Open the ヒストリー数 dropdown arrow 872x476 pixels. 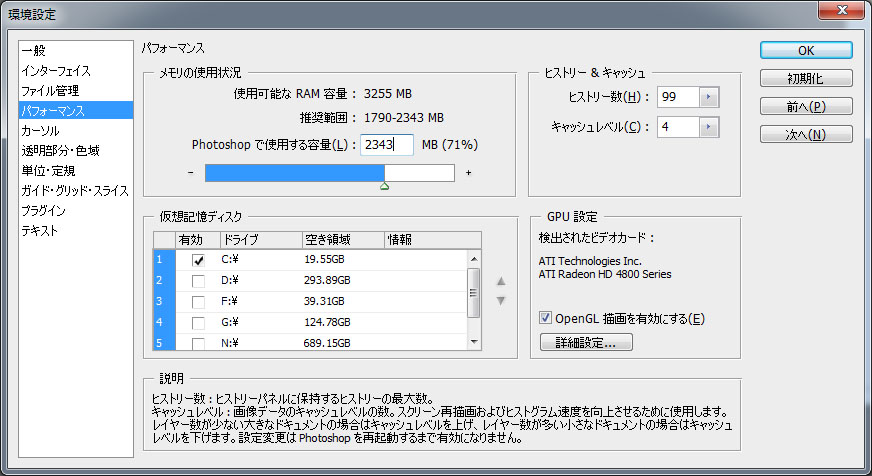708,97
